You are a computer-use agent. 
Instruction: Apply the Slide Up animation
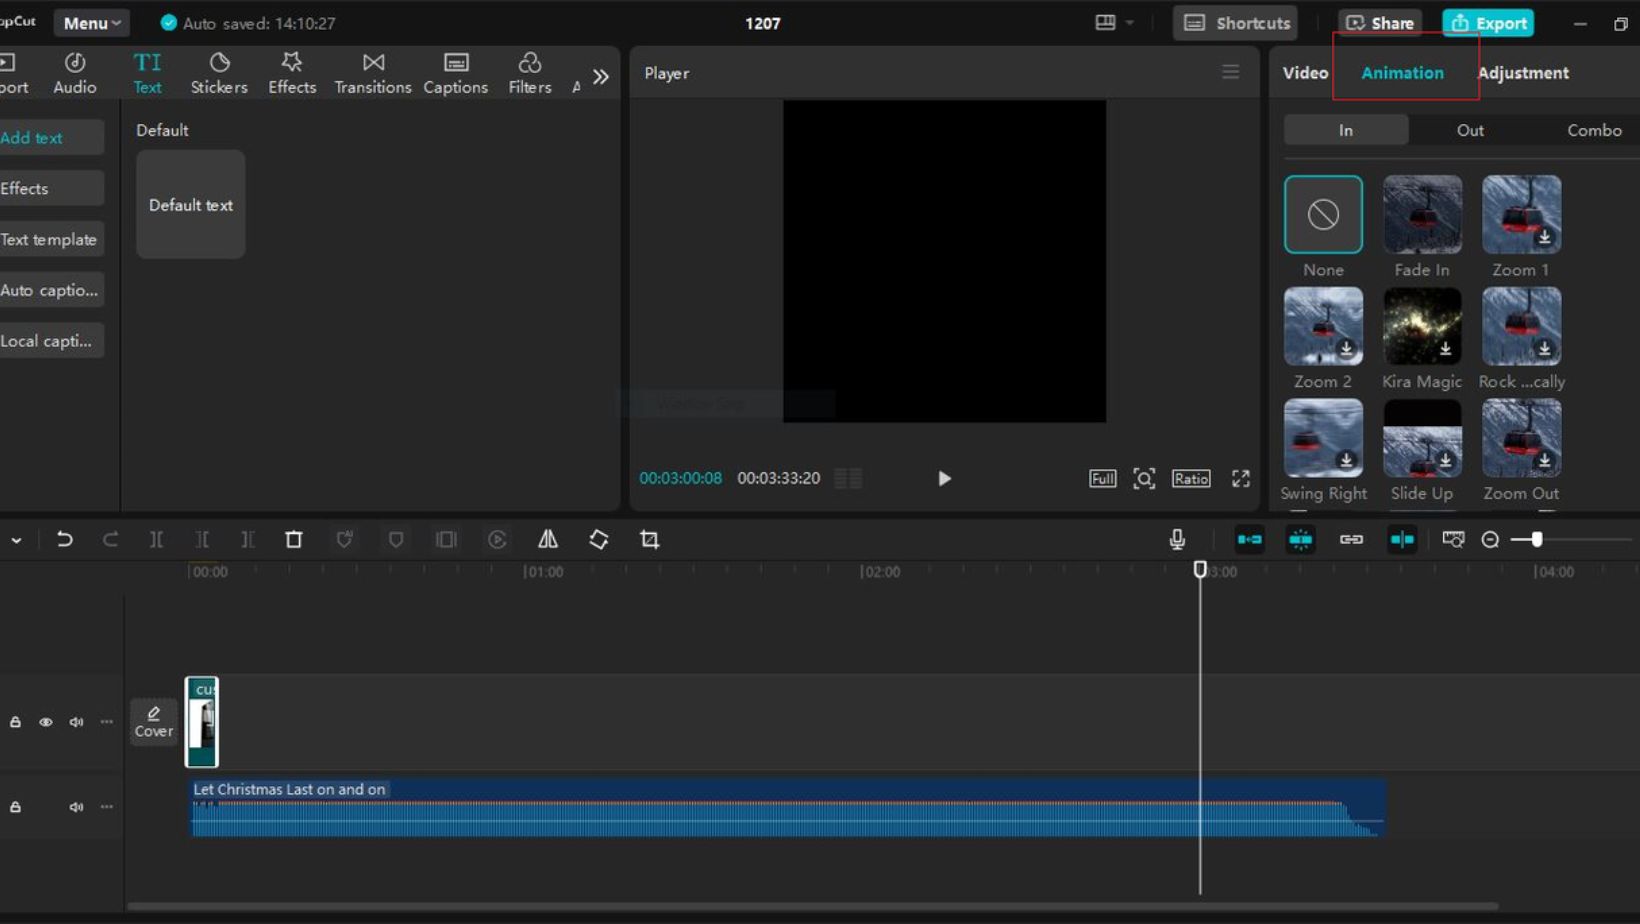click(1422, 438)
